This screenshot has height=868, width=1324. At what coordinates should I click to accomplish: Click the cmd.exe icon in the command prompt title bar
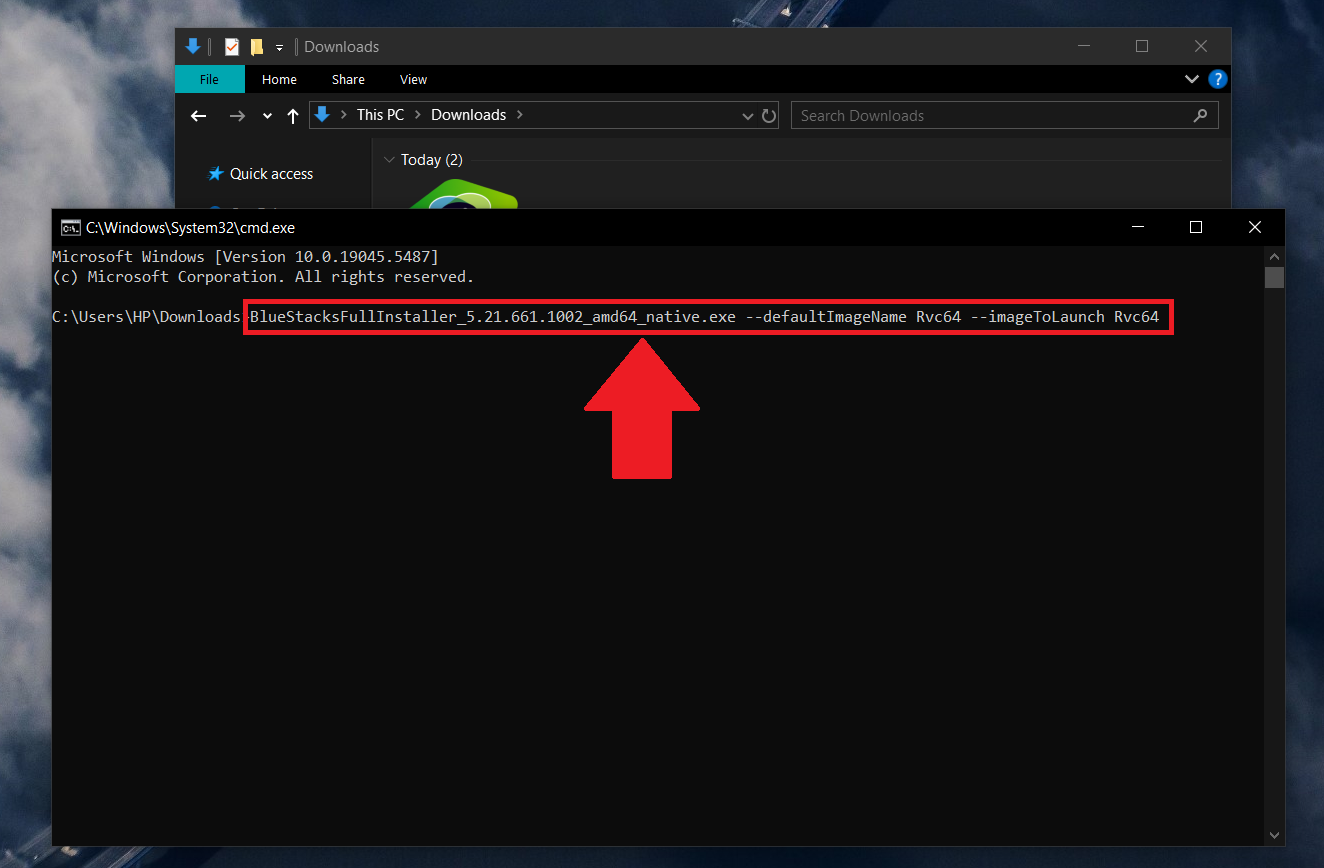[x=69, y=227]
